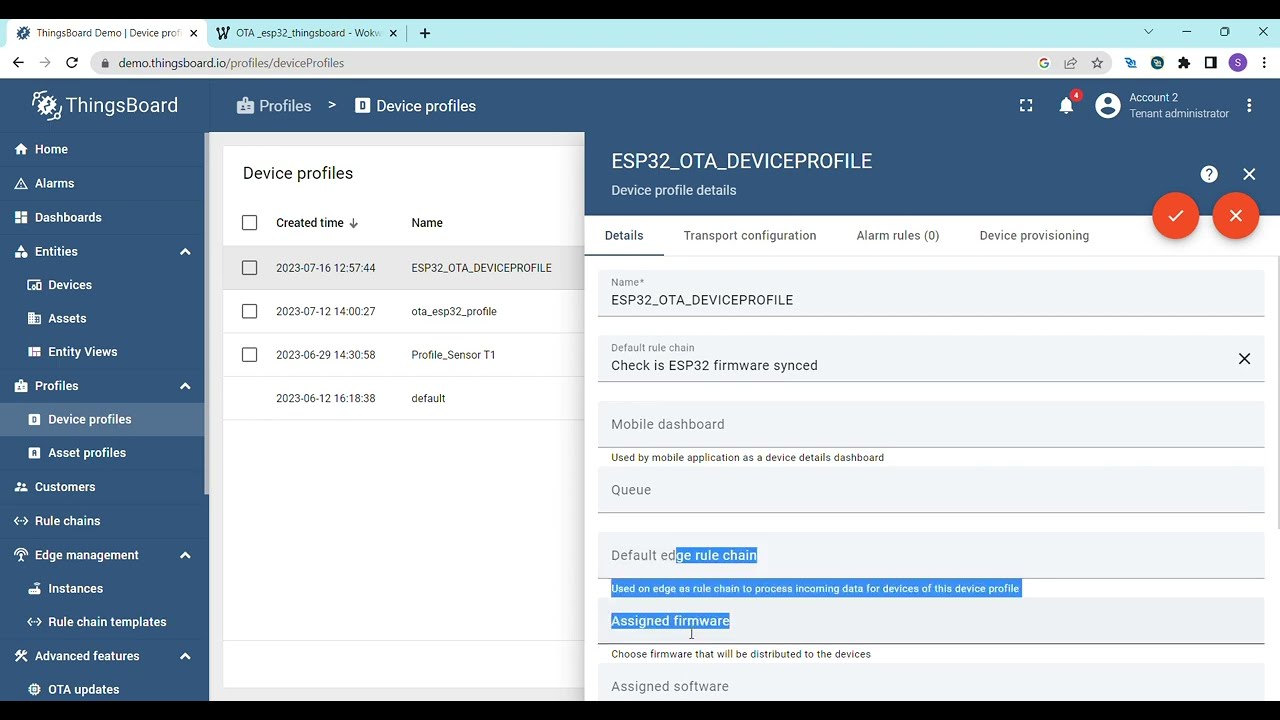Click the OTA updates icon
The width and height of the screenshot is (1280, 720).
point(35,689)
